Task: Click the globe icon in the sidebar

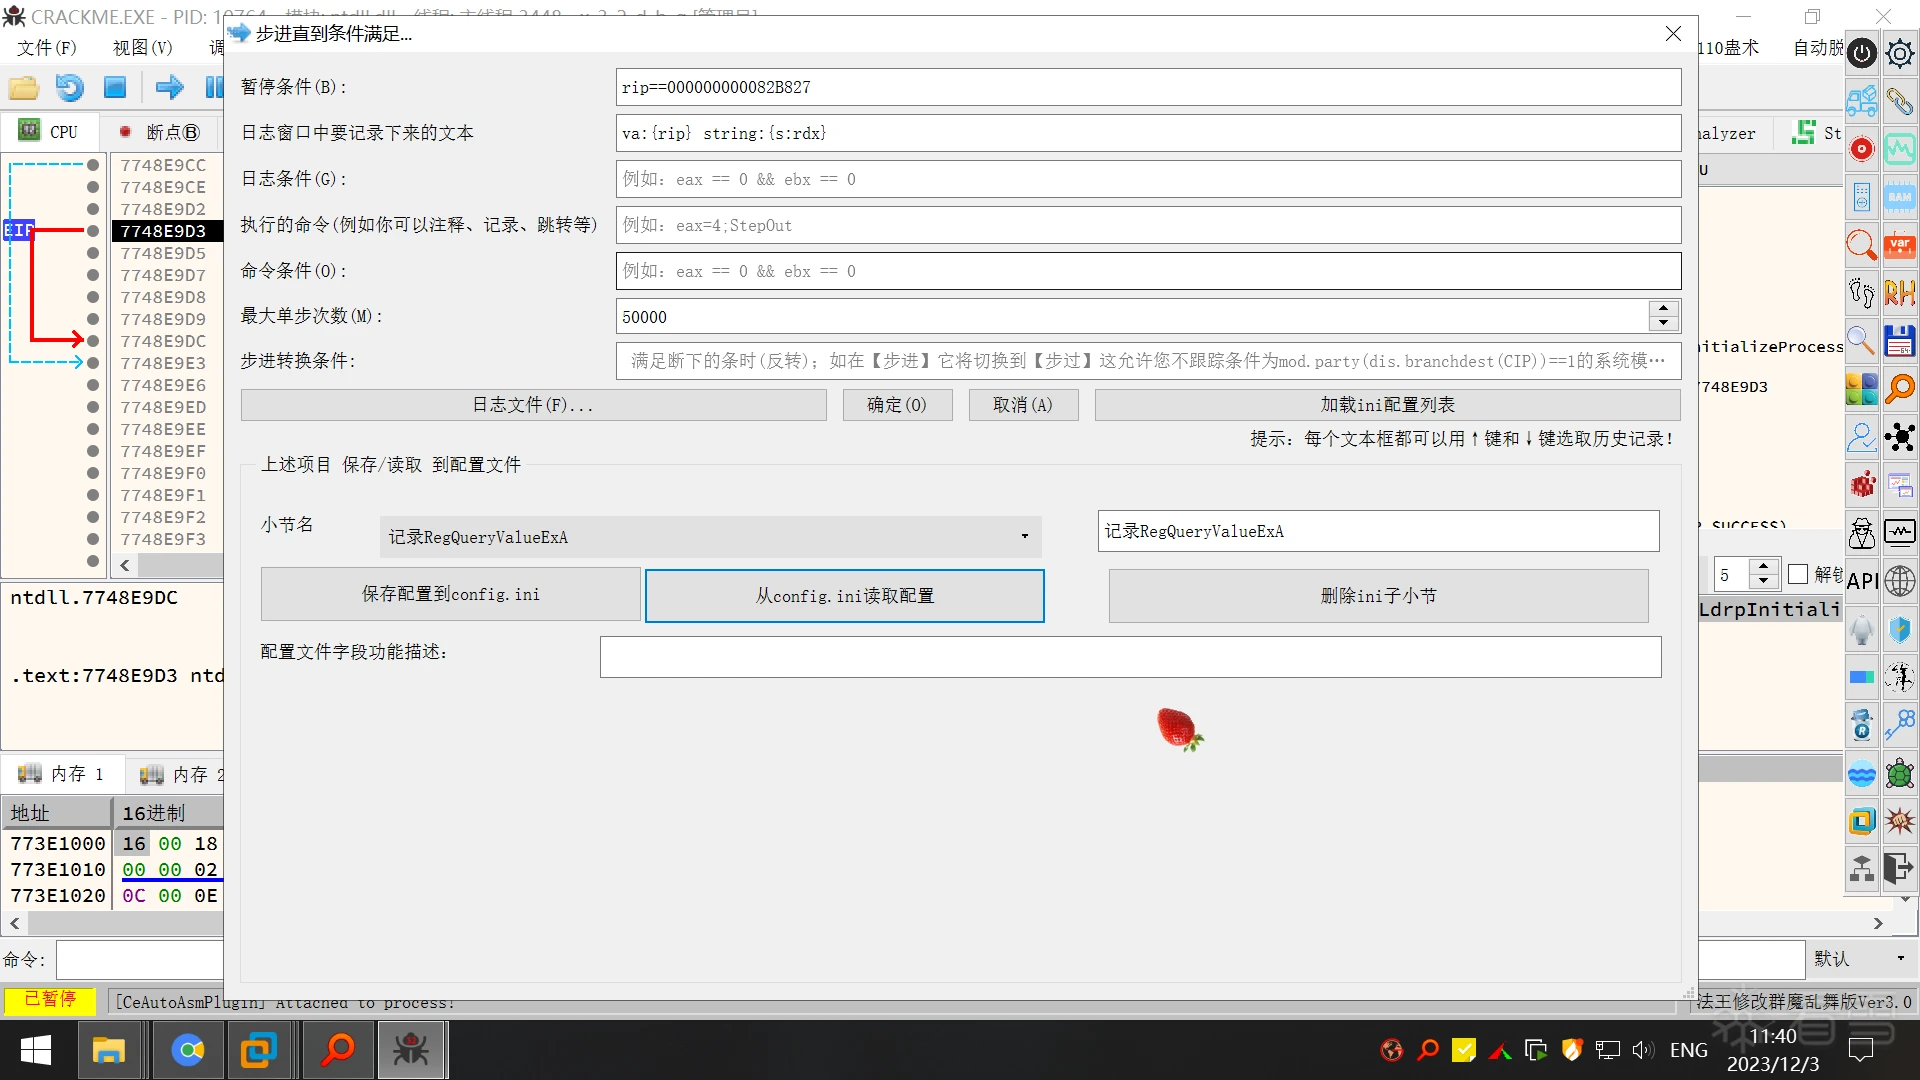Action: coord(1899,581)
